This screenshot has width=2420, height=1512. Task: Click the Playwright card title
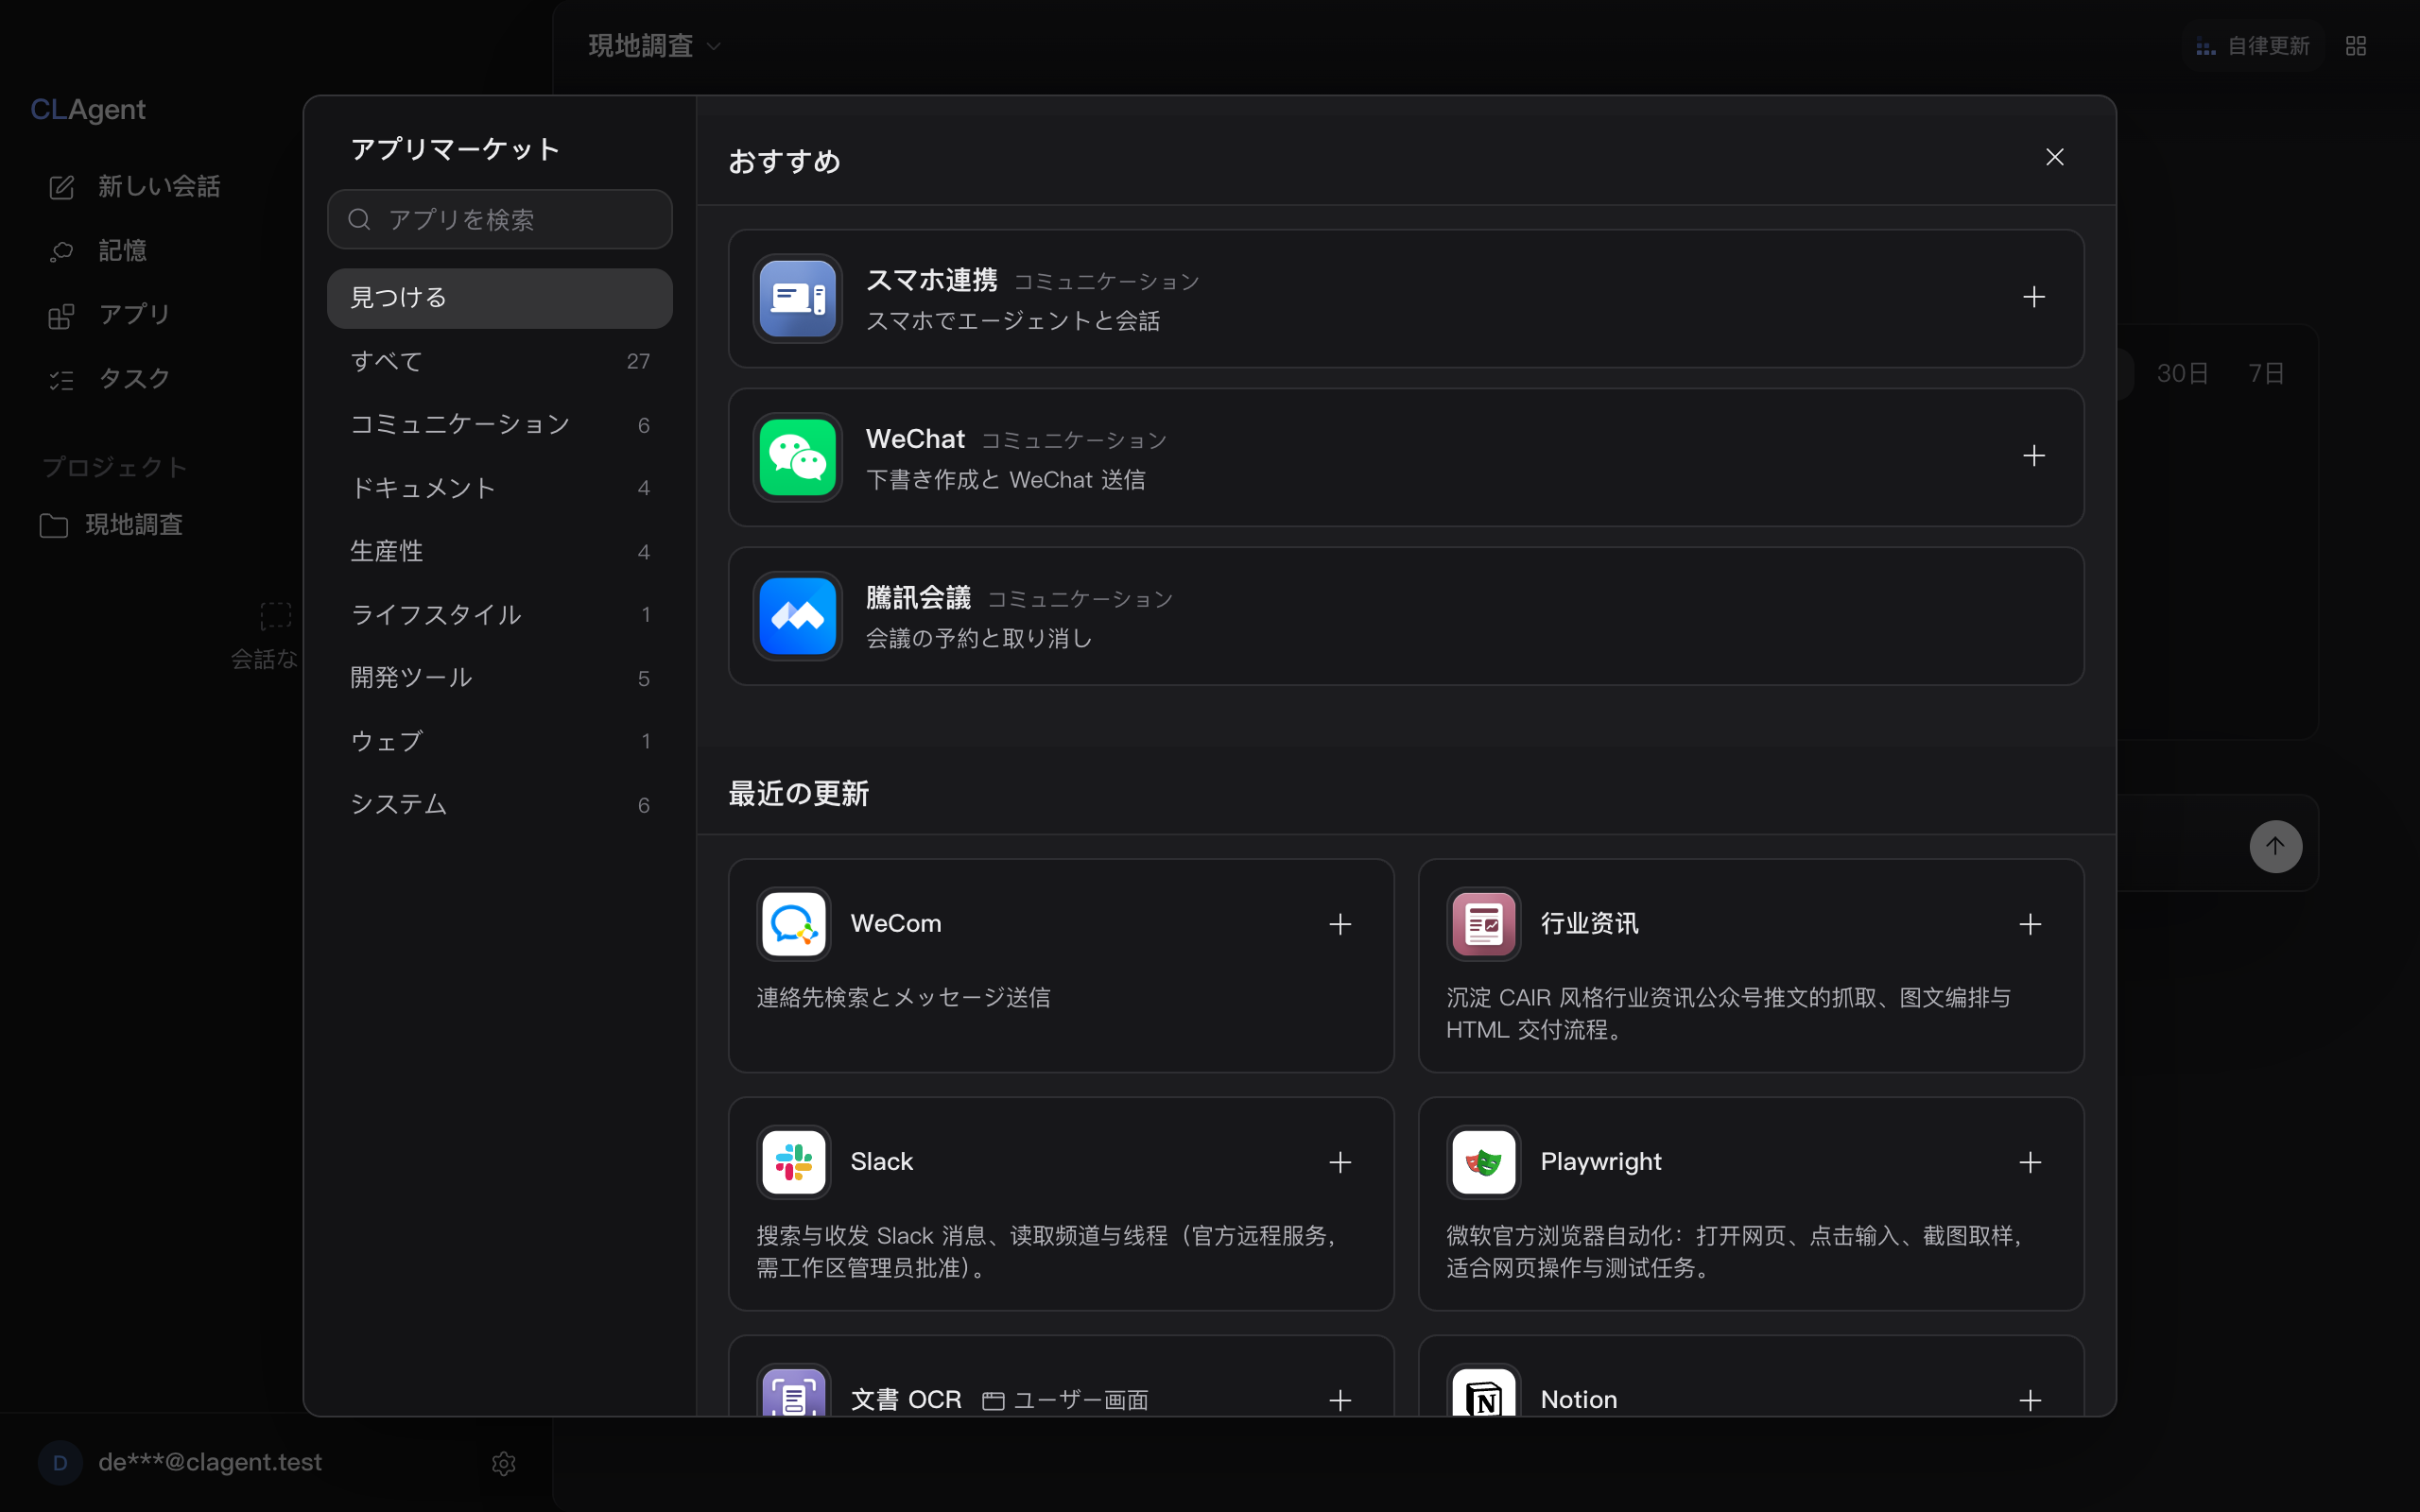pyautogui.click(x=1600, y=1161)
